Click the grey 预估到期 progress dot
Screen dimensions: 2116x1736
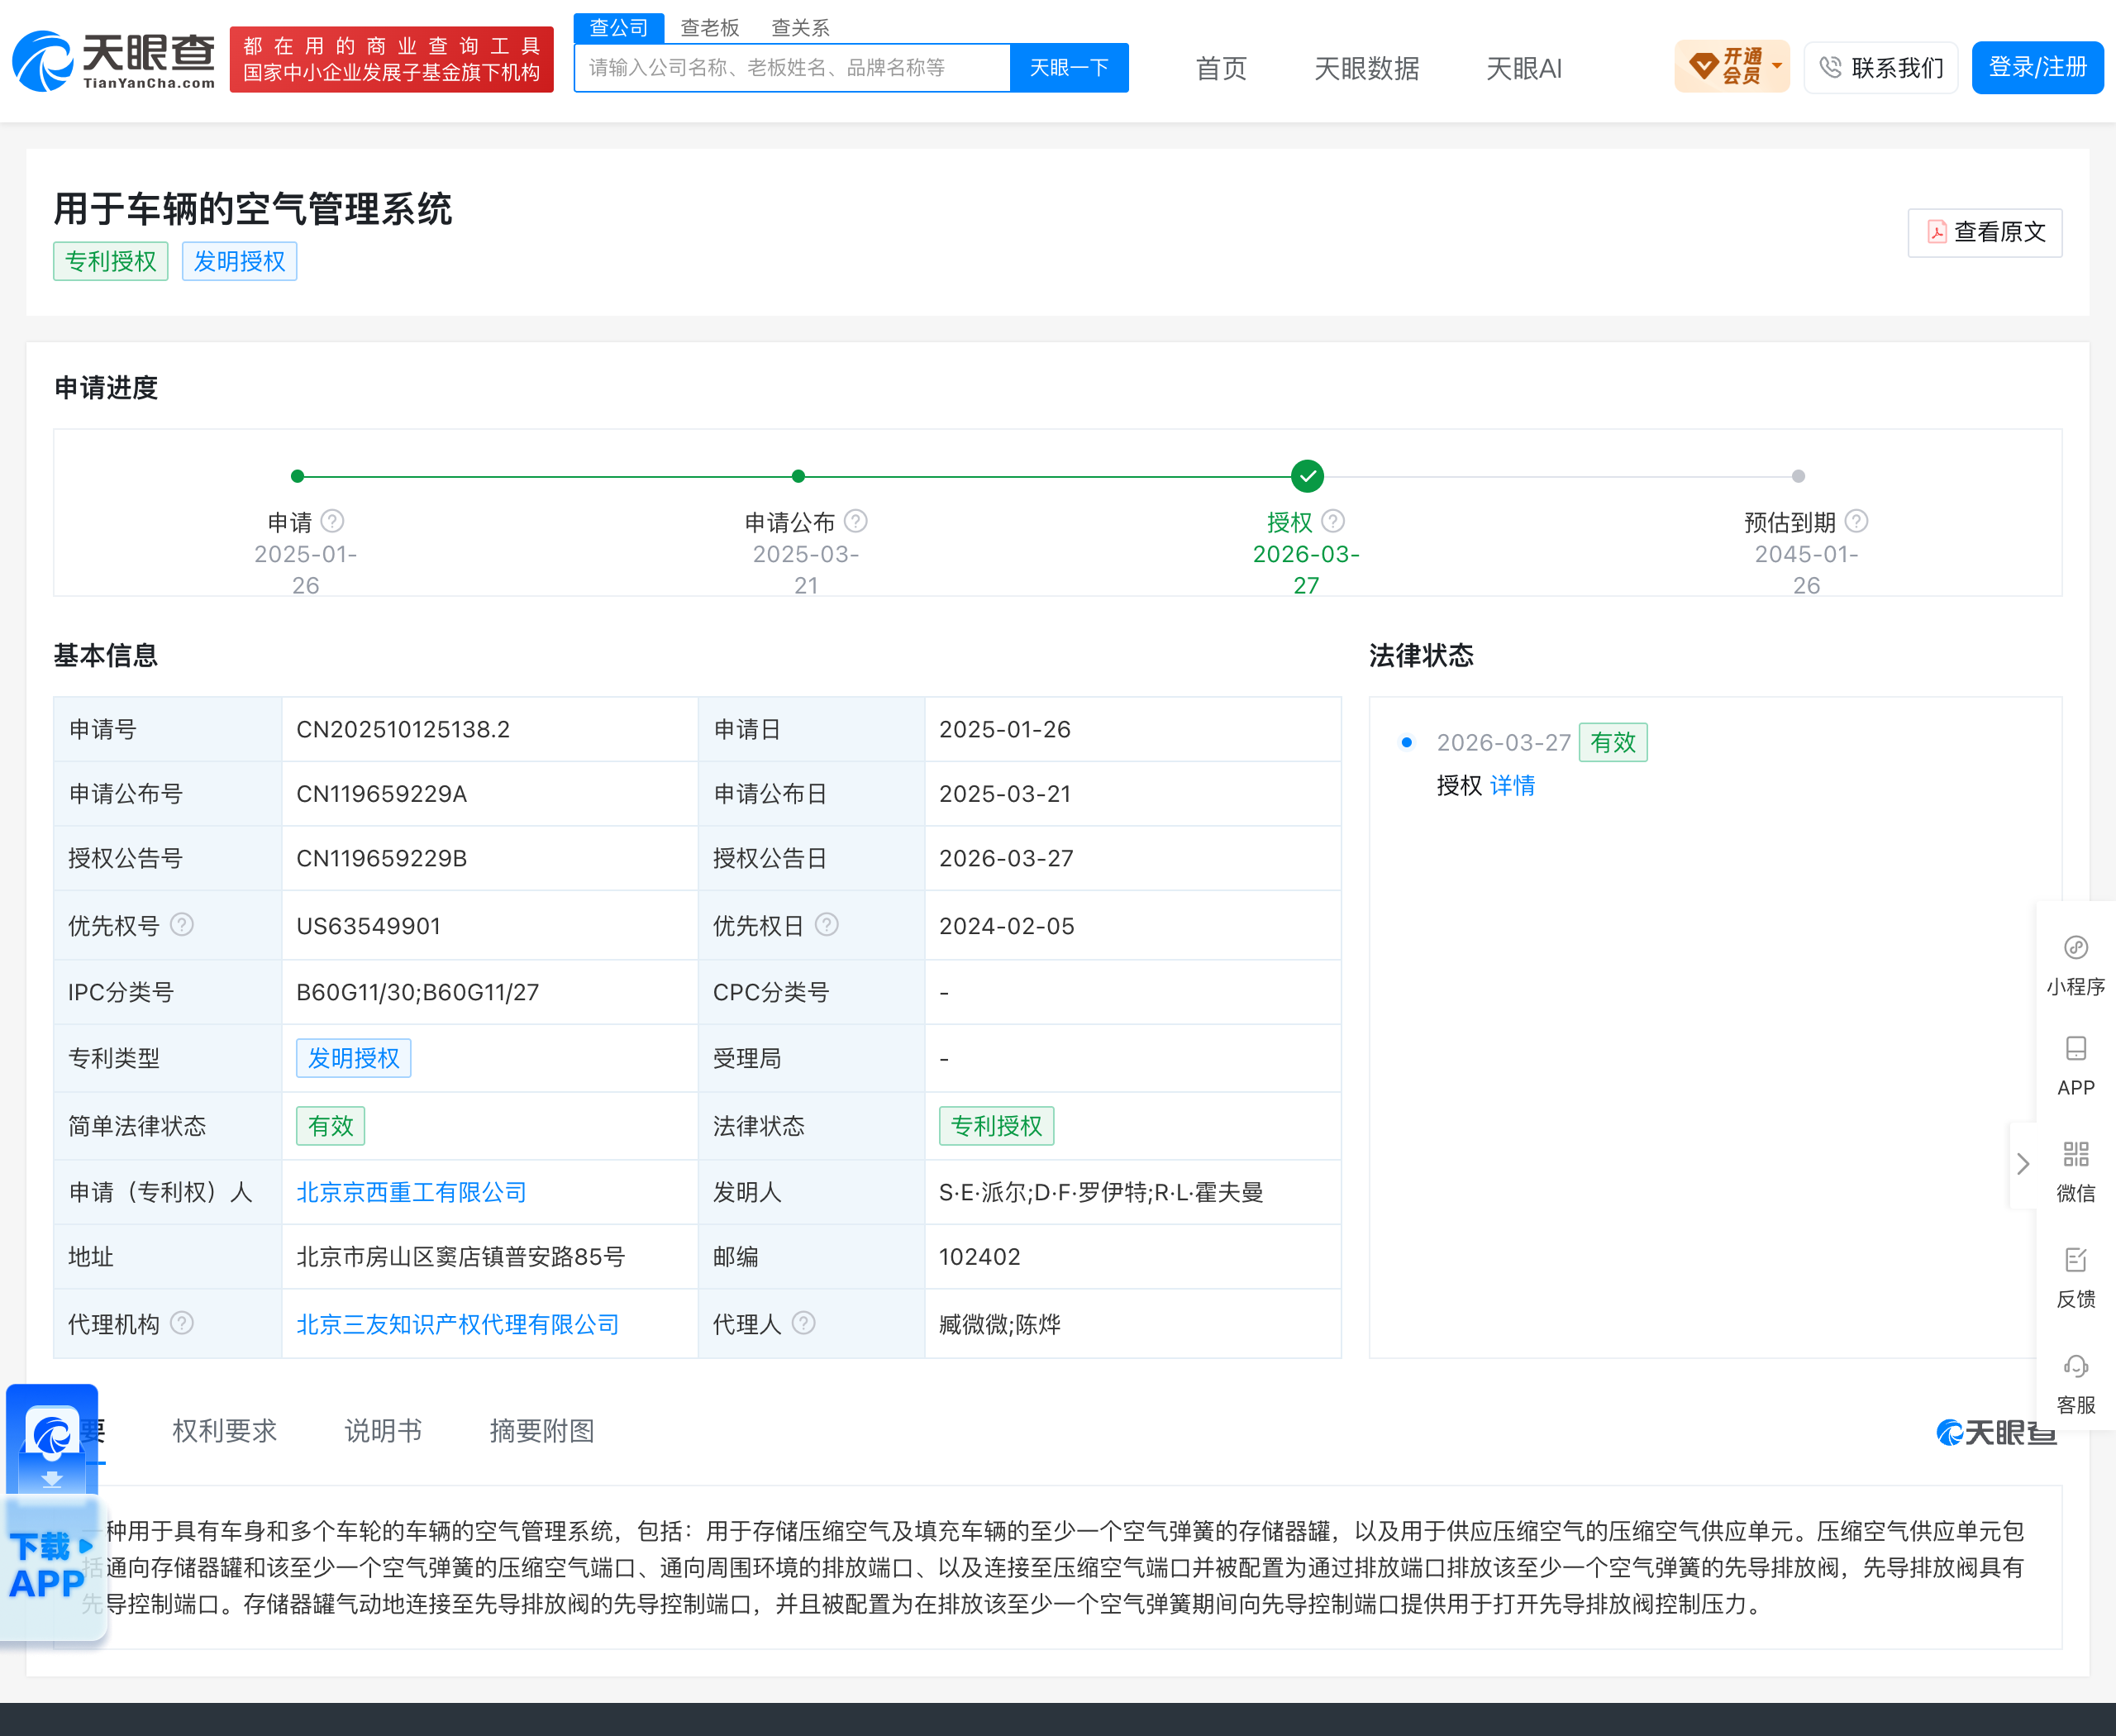point(1798,476)
